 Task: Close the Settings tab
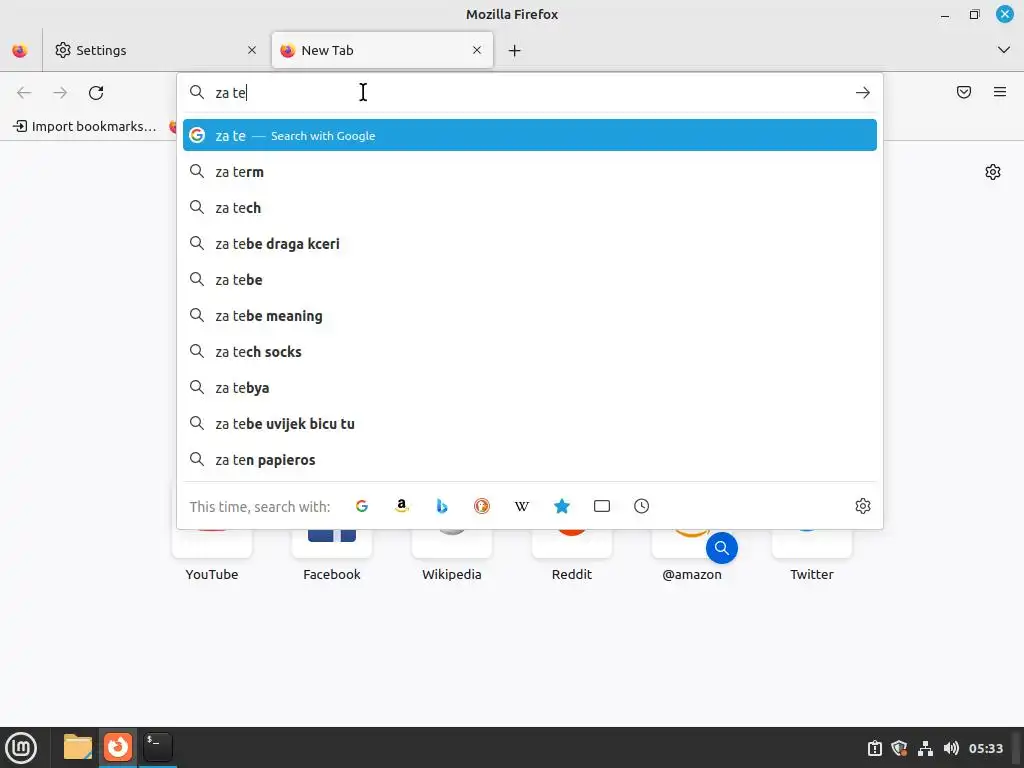pyautogui.click(x=252, y=50)
